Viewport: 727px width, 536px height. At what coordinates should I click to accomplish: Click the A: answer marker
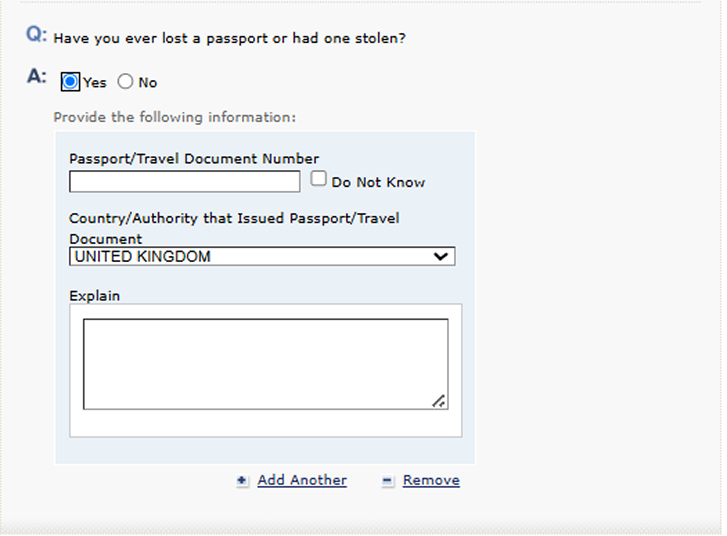(x=37, y=76)
